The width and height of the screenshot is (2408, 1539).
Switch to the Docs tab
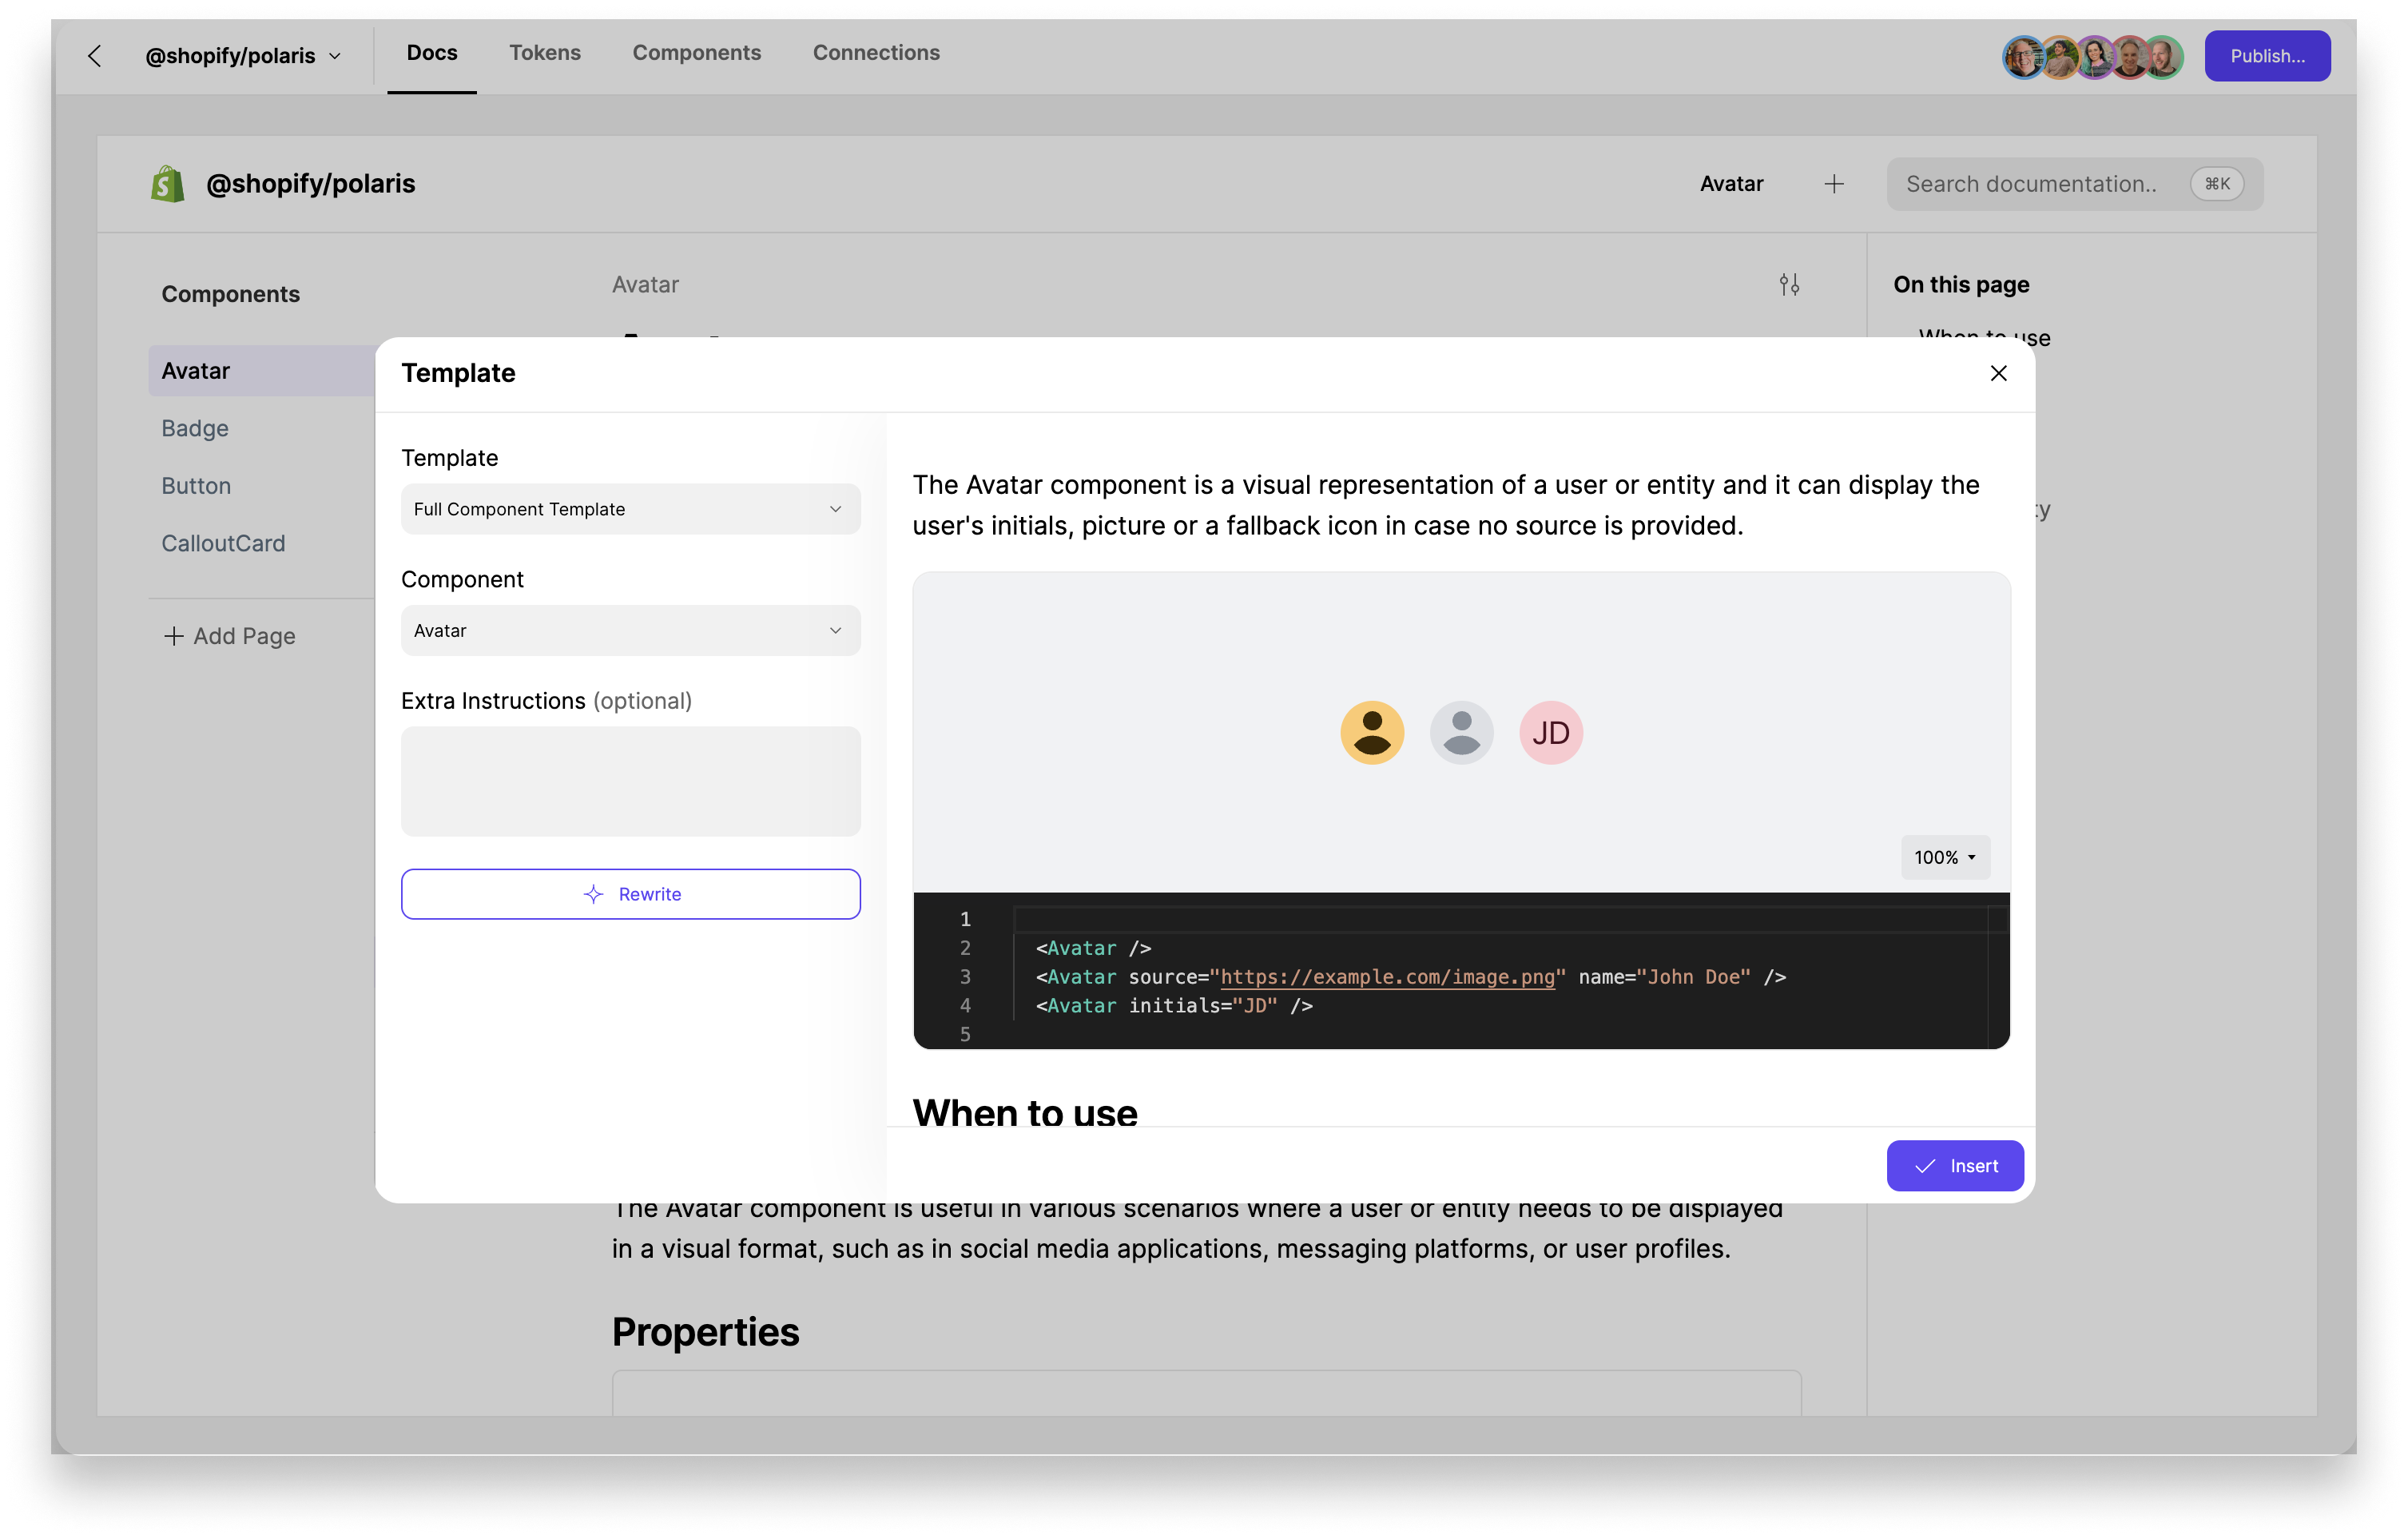pos(432,53)
